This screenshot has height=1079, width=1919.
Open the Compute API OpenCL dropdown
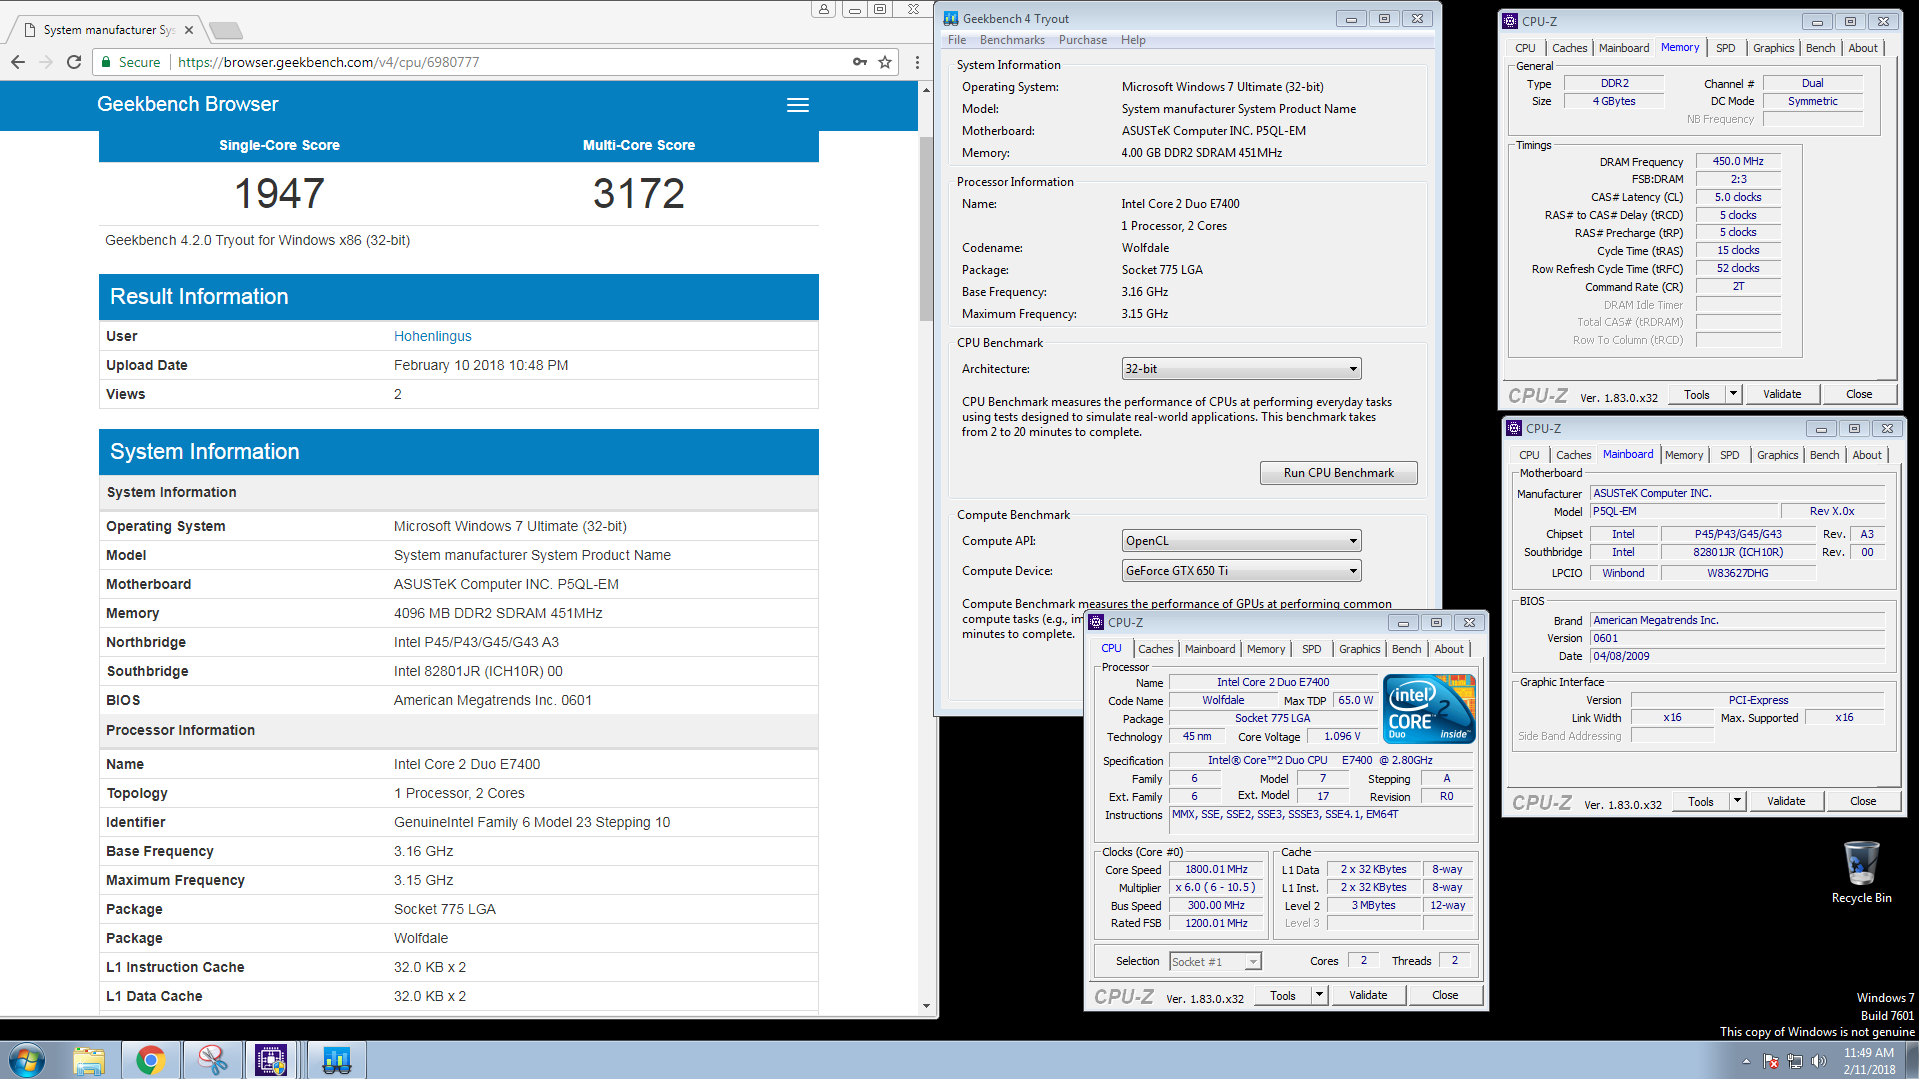pos(1241,541)
